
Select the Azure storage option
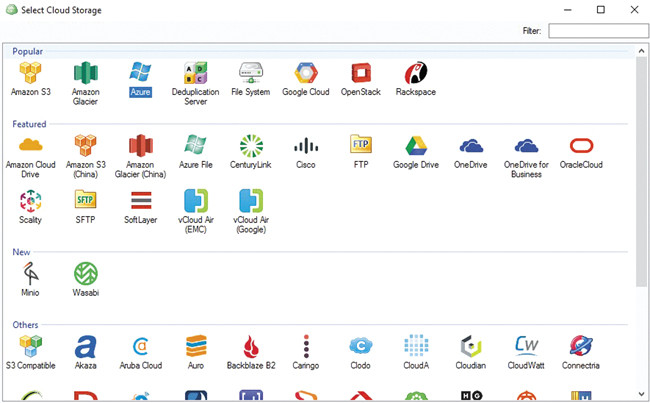click(x=140, y=74)
